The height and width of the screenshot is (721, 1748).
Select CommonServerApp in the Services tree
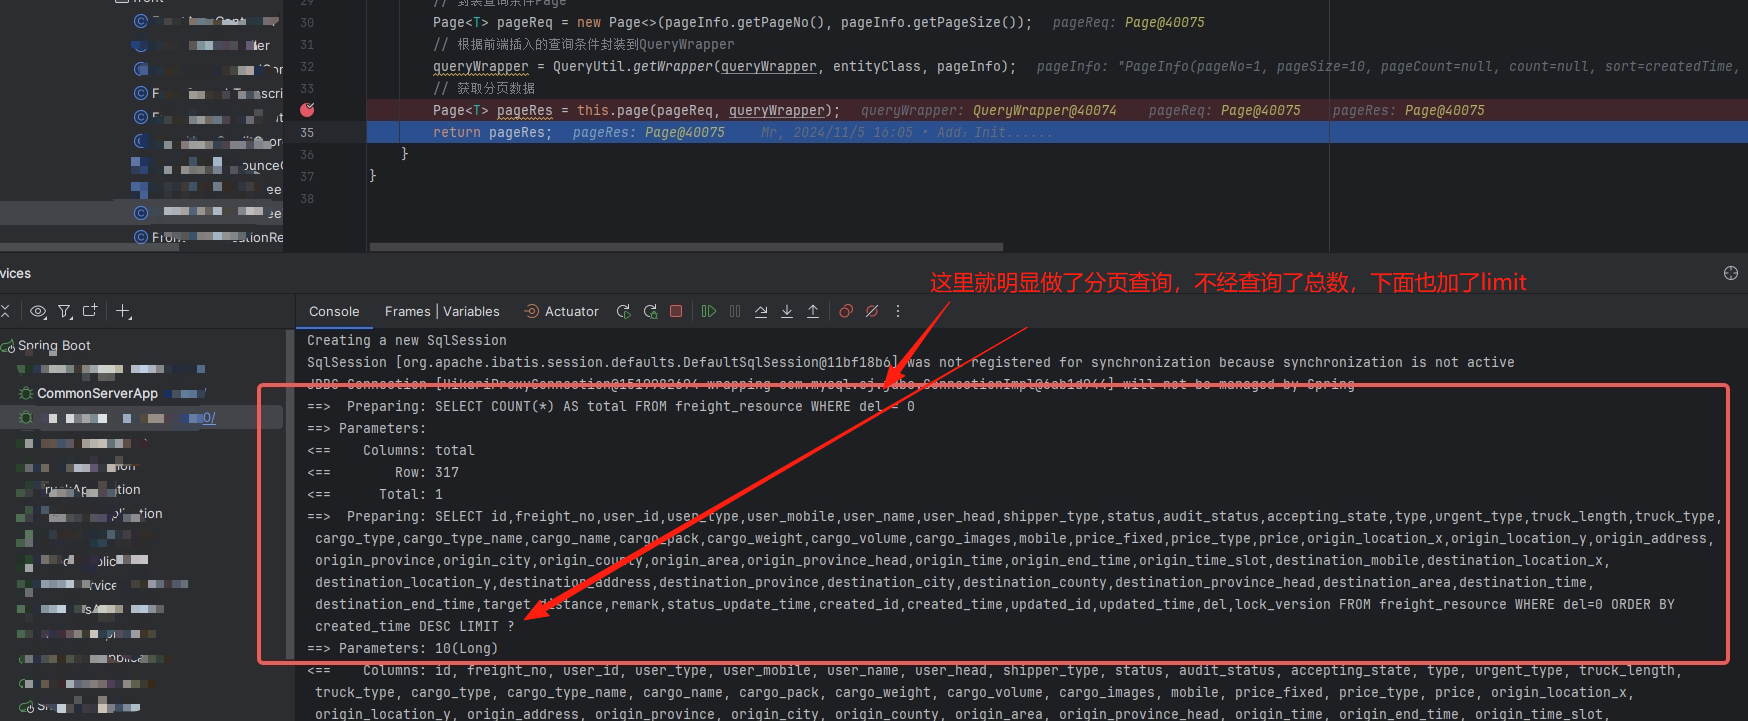click(97, 393)
